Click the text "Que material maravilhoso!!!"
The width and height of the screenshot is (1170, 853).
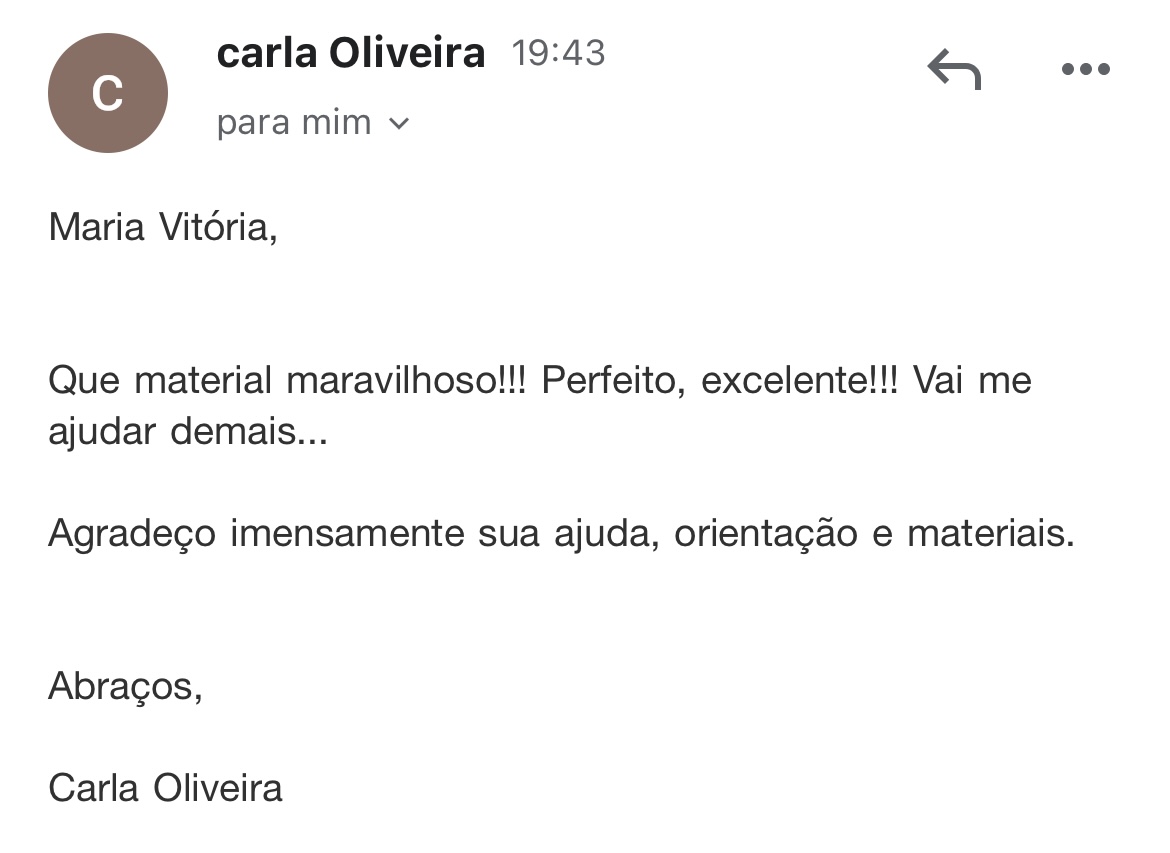tap(287, 380)
